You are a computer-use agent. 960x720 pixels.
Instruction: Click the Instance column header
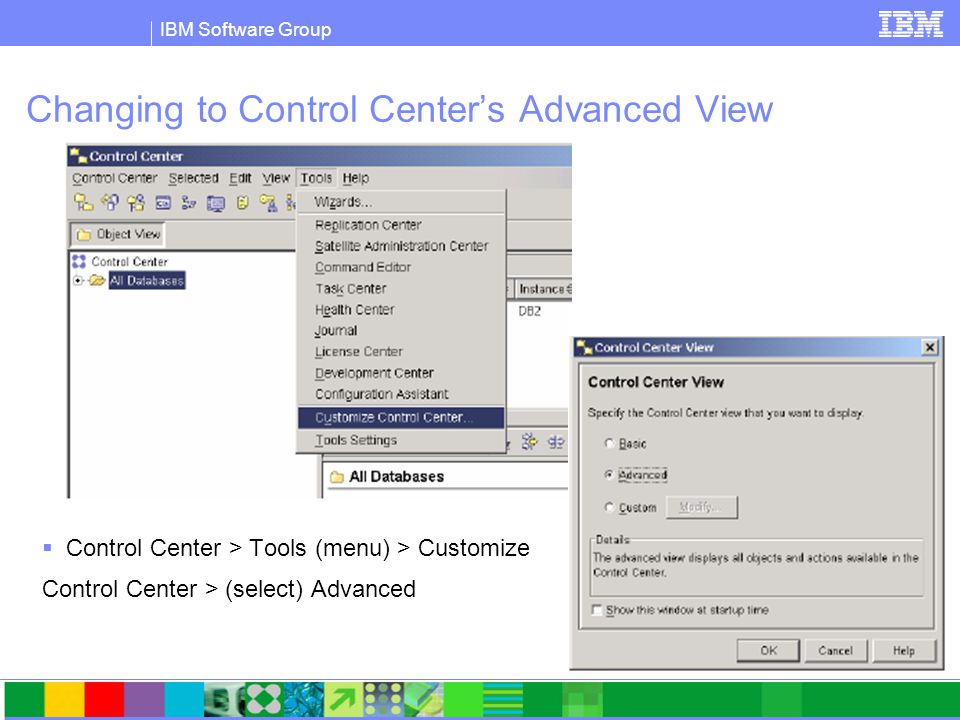click(544, 289)
